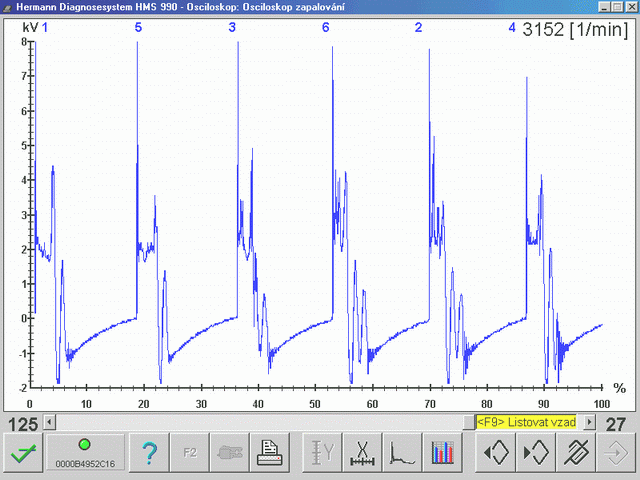The height and width of the screenshot is (480, 640).
Task: Open the colored bar chart view
Action: tap(442, 453)
